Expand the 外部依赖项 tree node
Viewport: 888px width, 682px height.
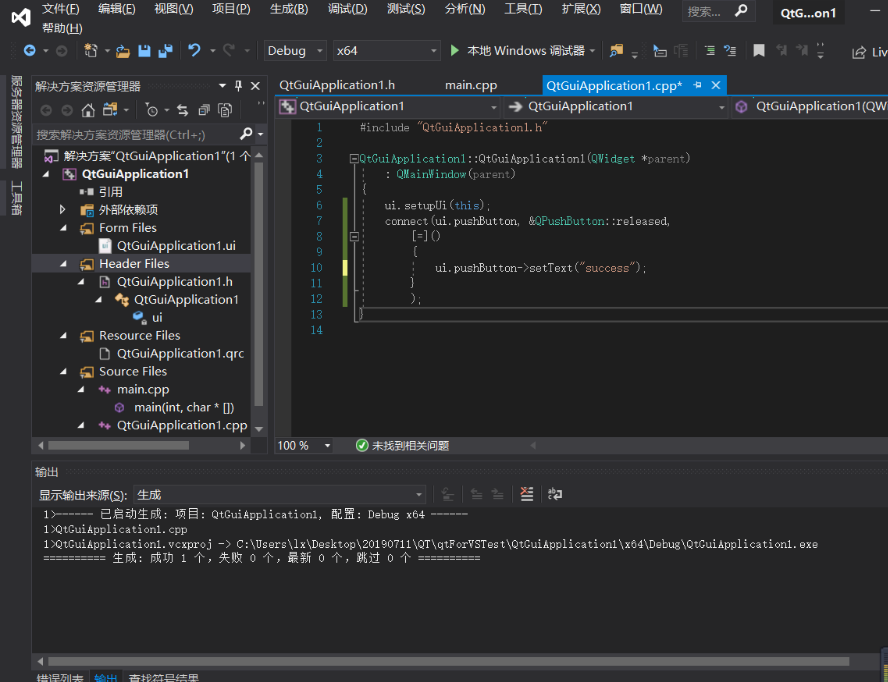[x=63, y=210]
